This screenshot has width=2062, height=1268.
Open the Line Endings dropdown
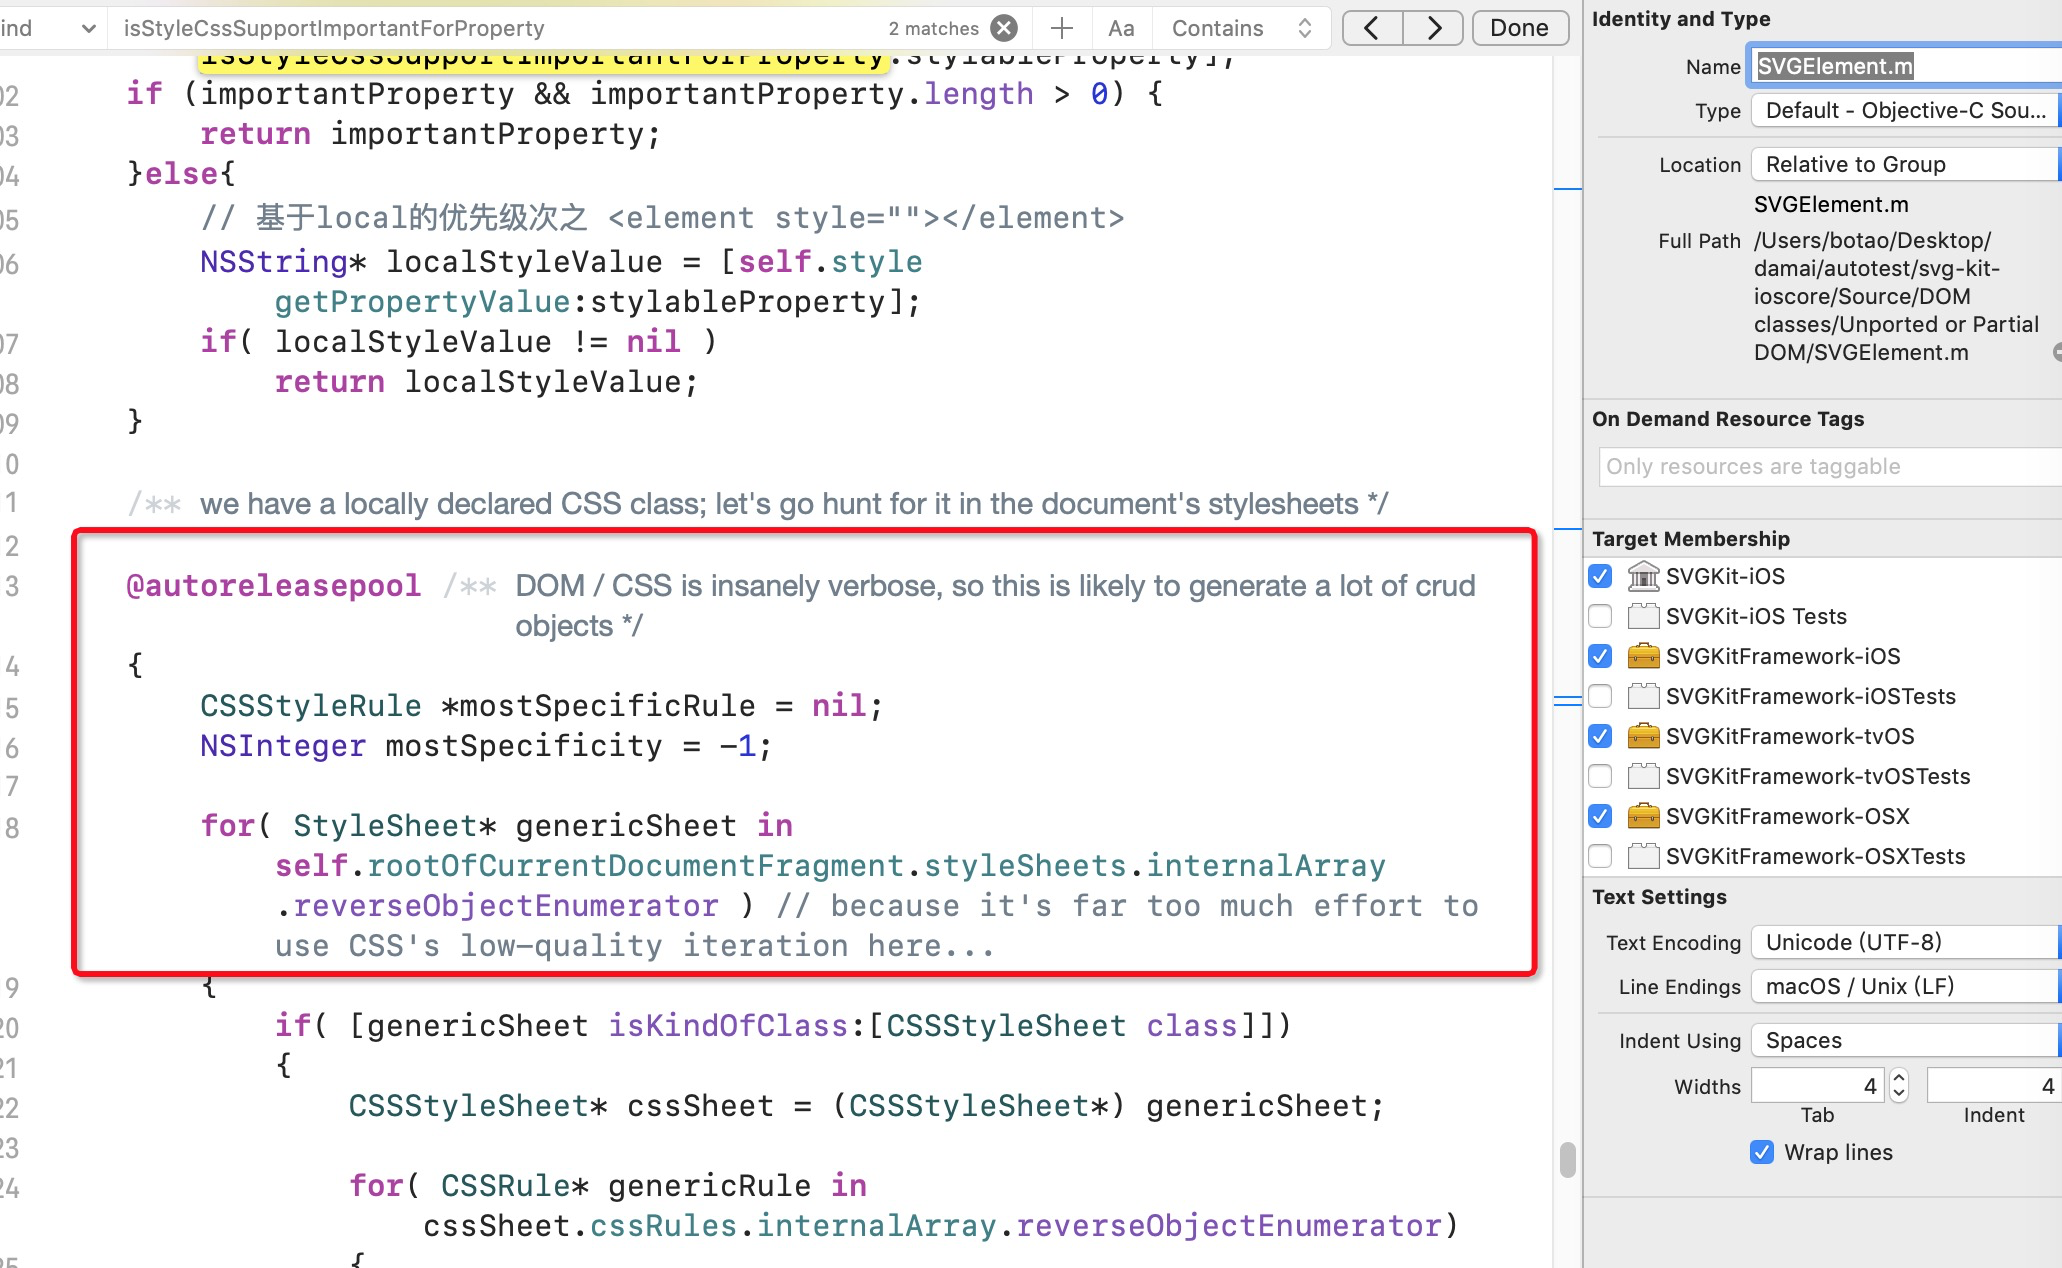click(x=1906, y=986)
